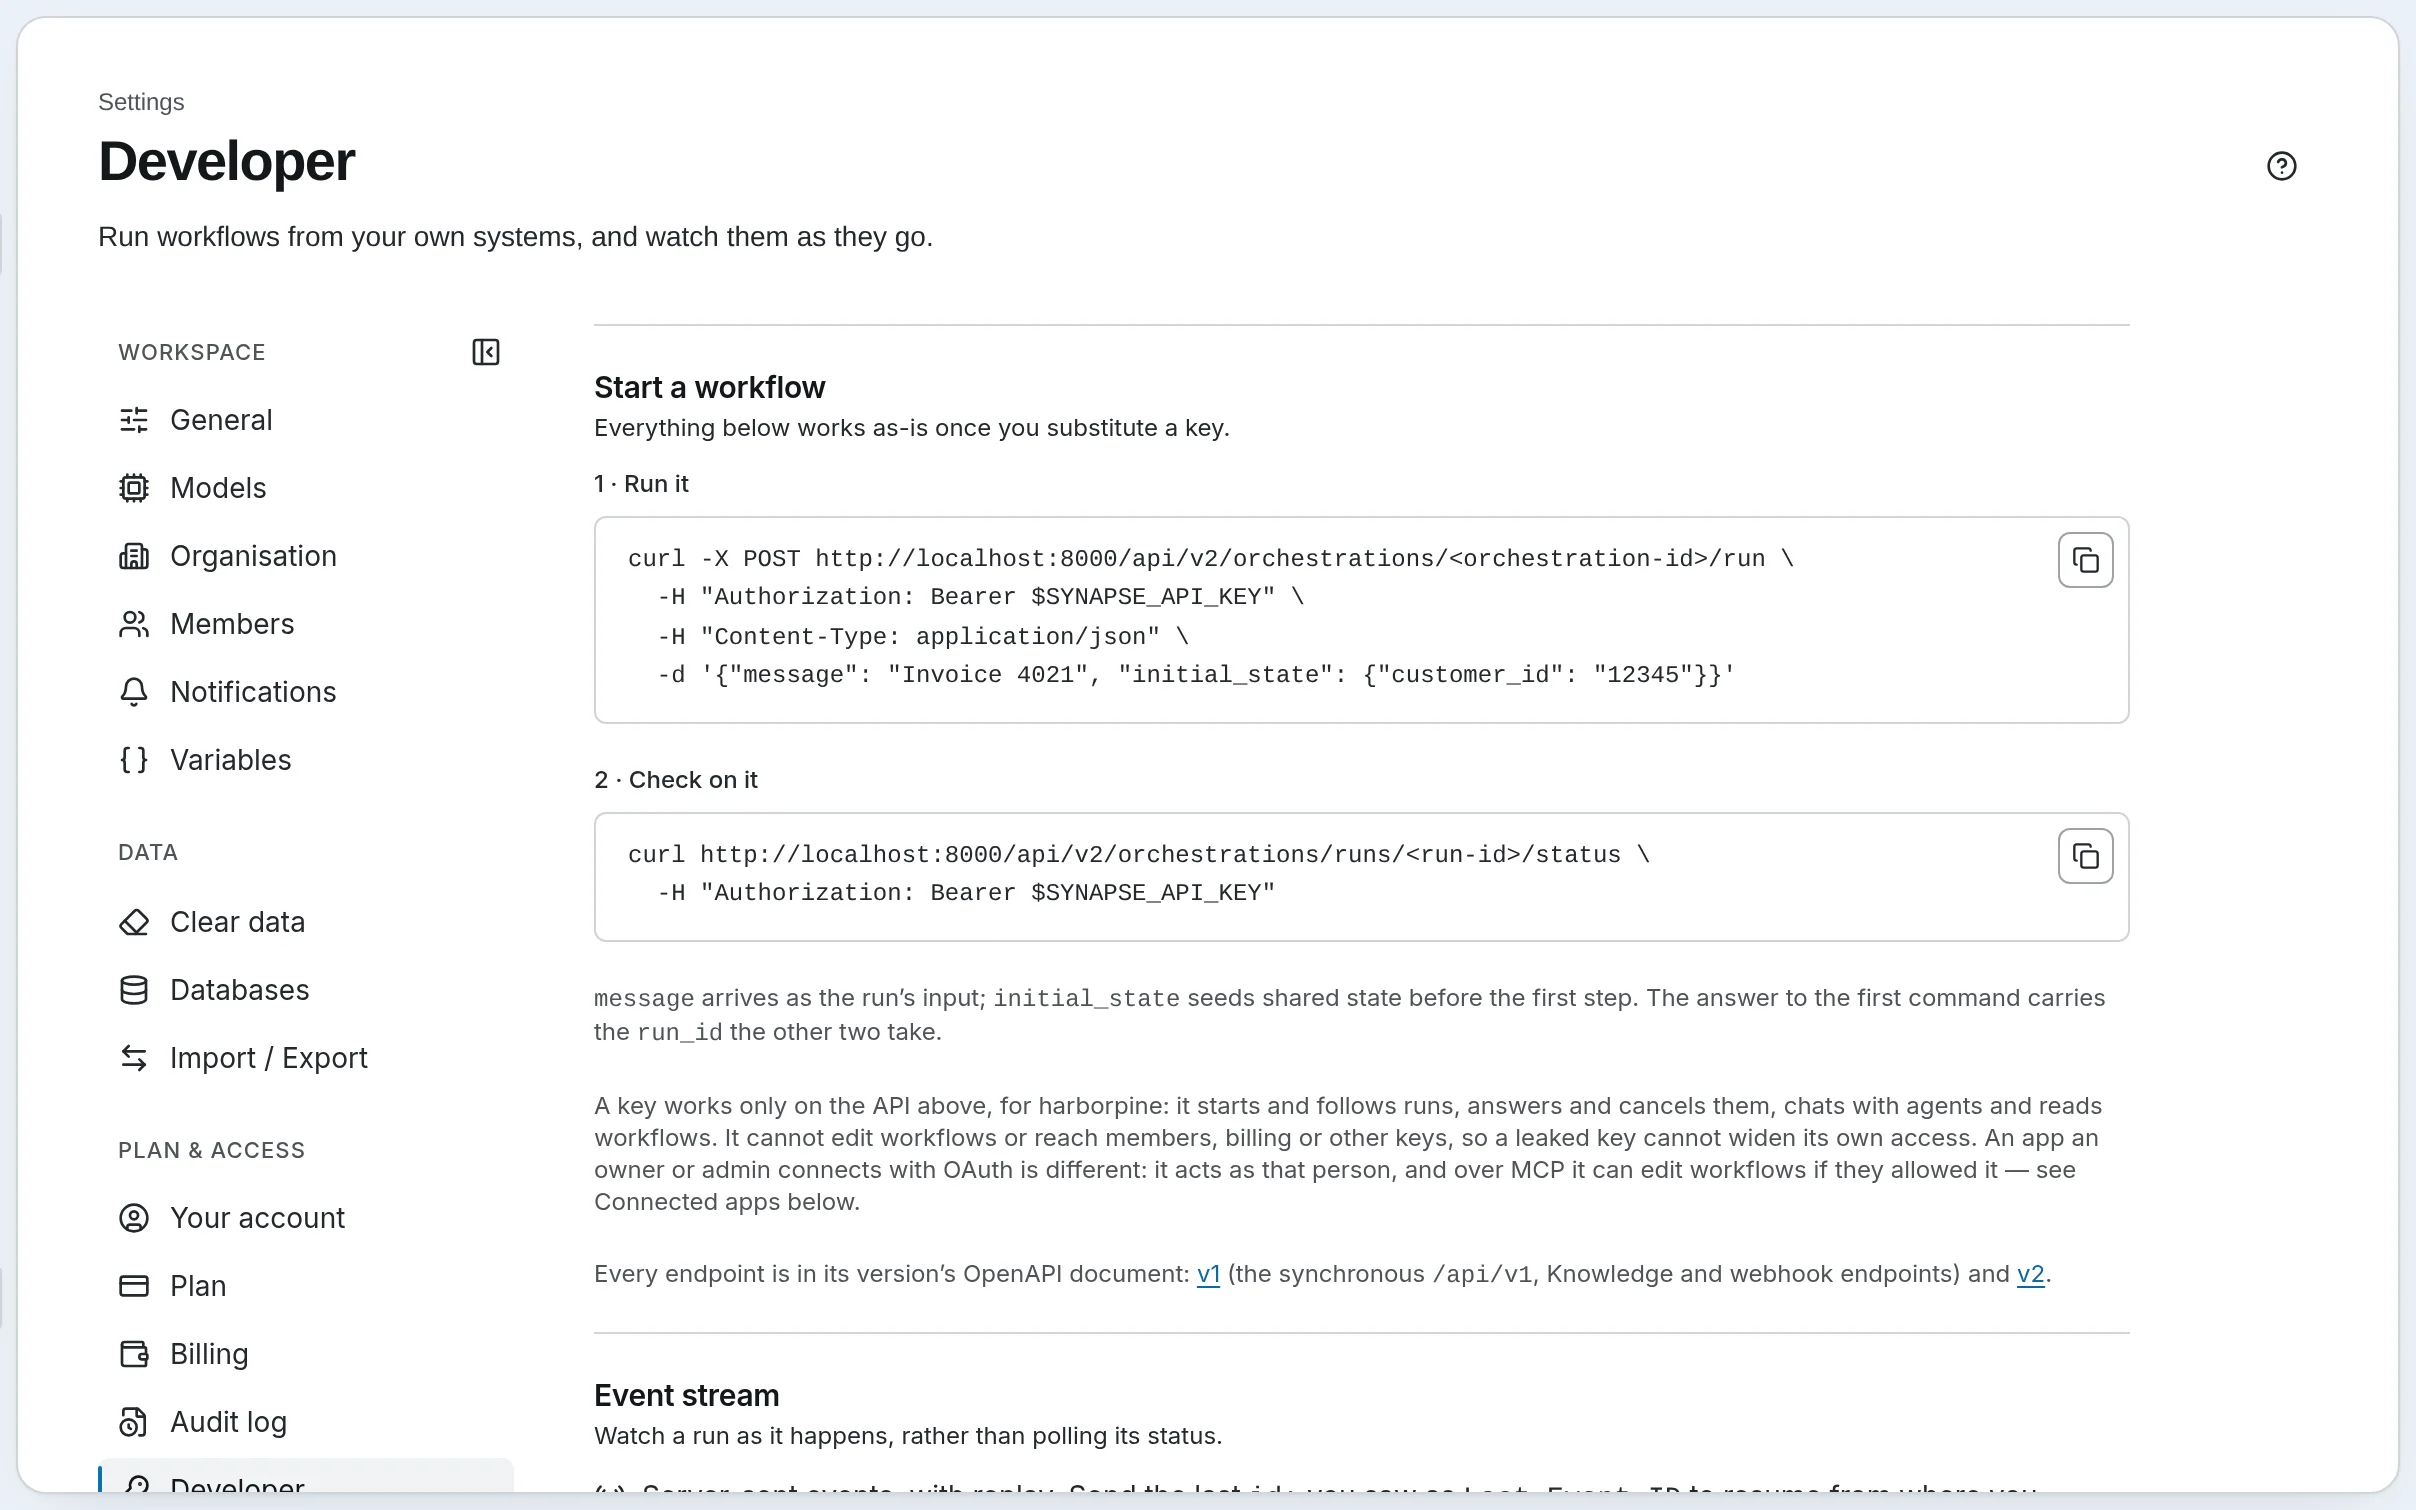
Task: Click the Settings breadcrumb
Action: [x=141, y=102]
